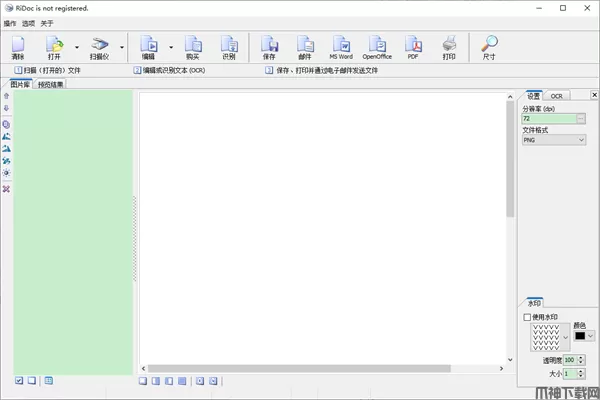Click the black 颜色 color swatch
The image size is (600, 400).
click(579, 336)
